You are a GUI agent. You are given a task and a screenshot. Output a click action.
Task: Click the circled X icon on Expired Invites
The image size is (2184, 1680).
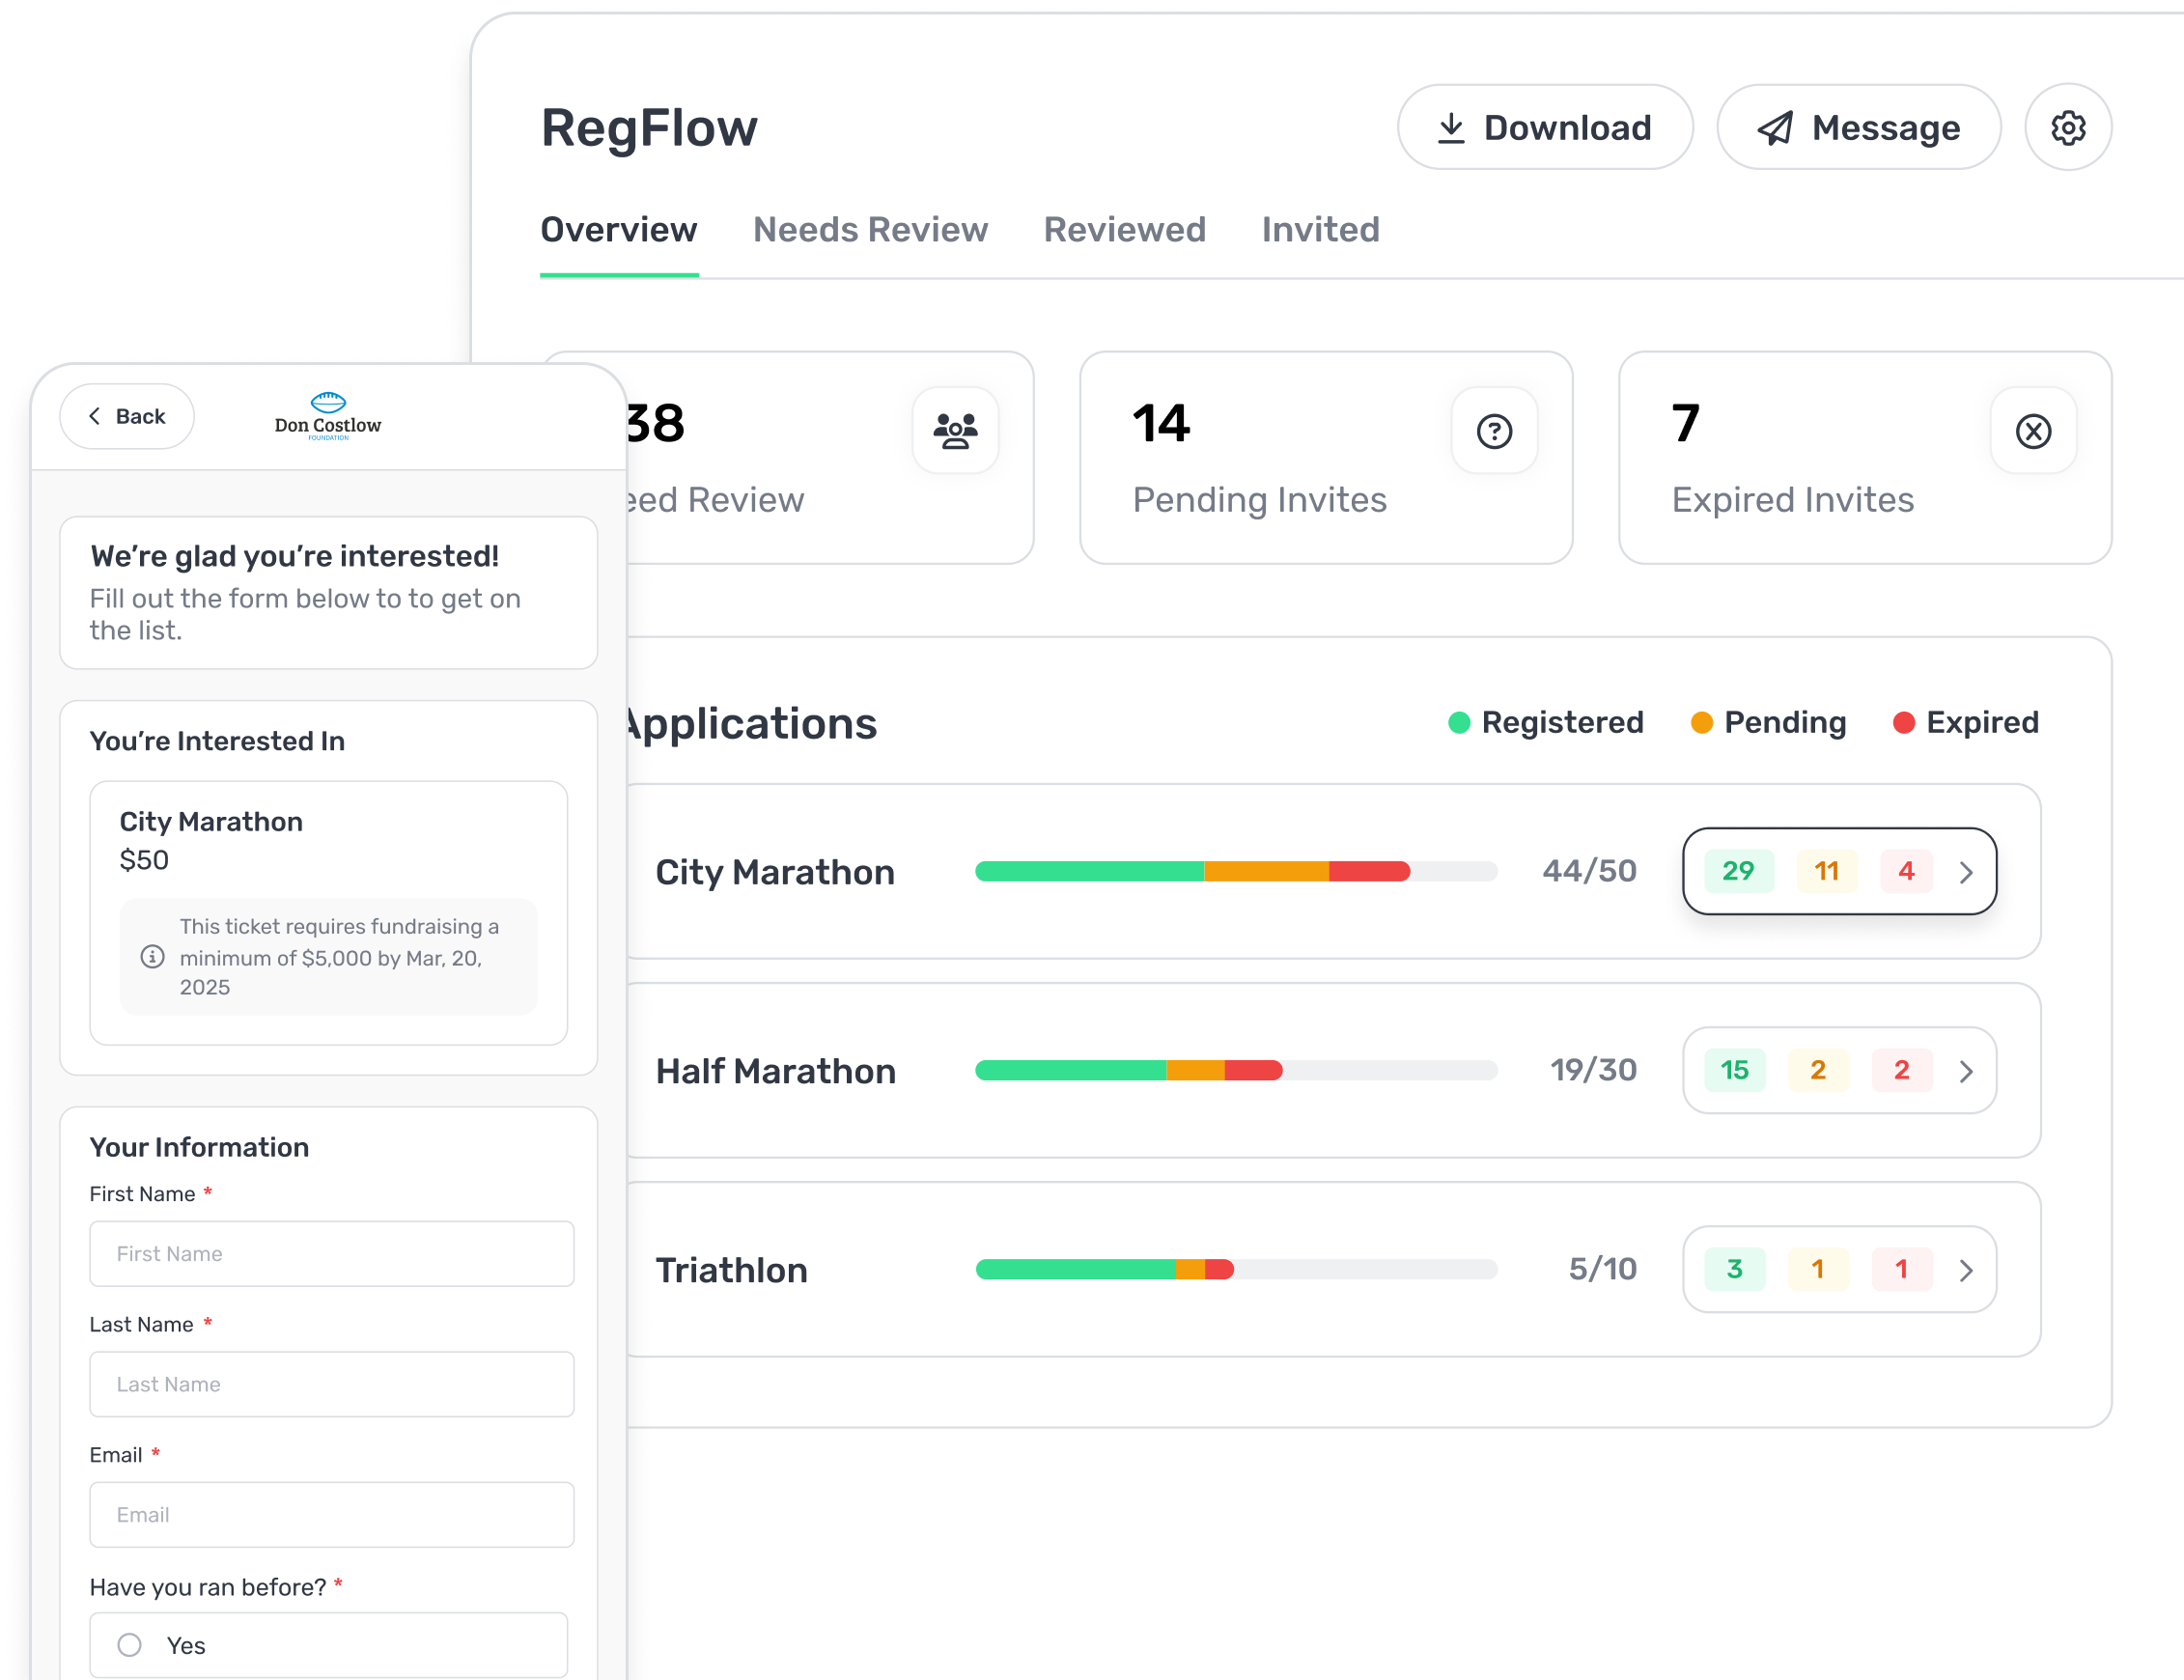[2032, 431]
